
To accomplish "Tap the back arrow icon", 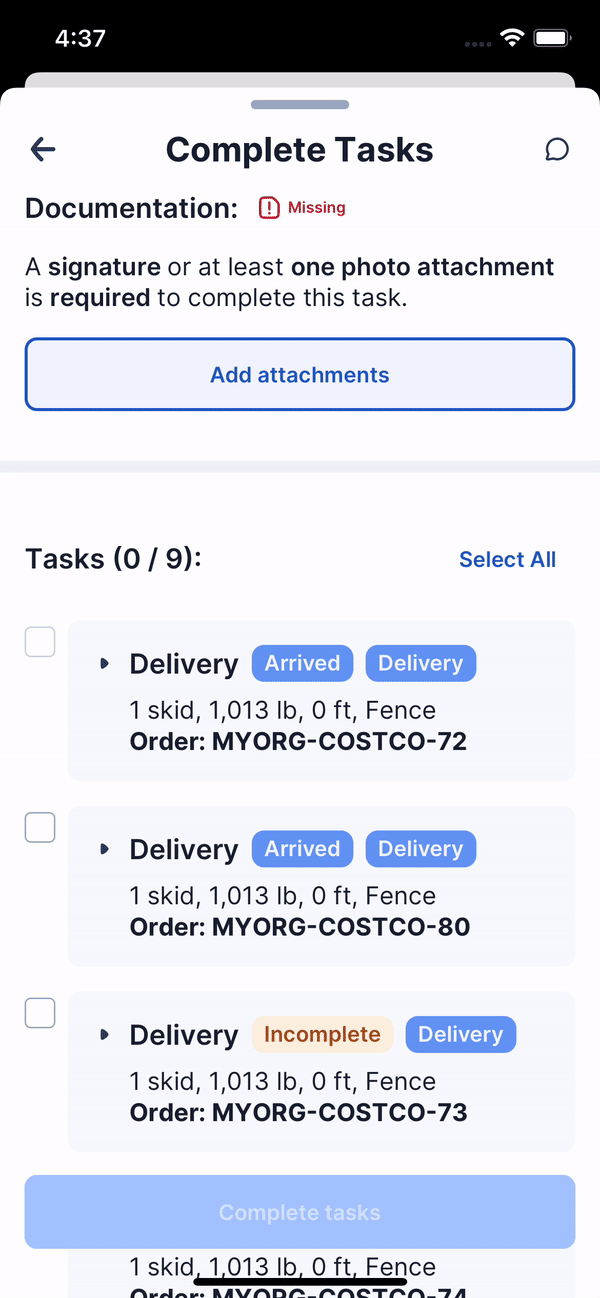I will (x=43, y=150).
